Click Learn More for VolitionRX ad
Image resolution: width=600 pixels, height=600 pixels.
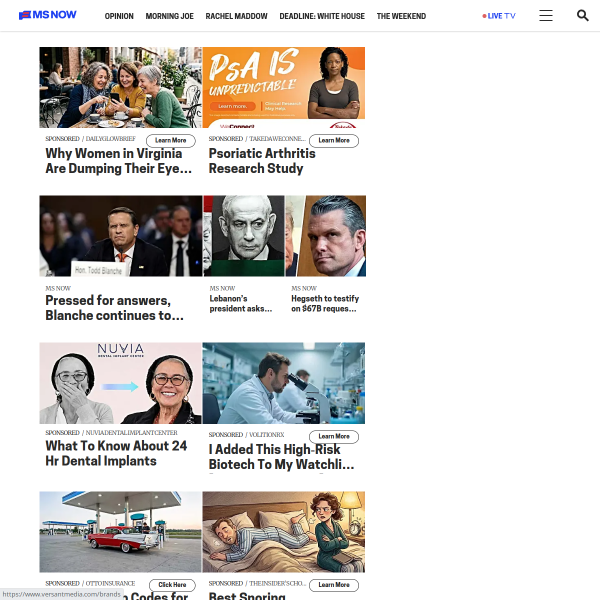click(334, 436)
